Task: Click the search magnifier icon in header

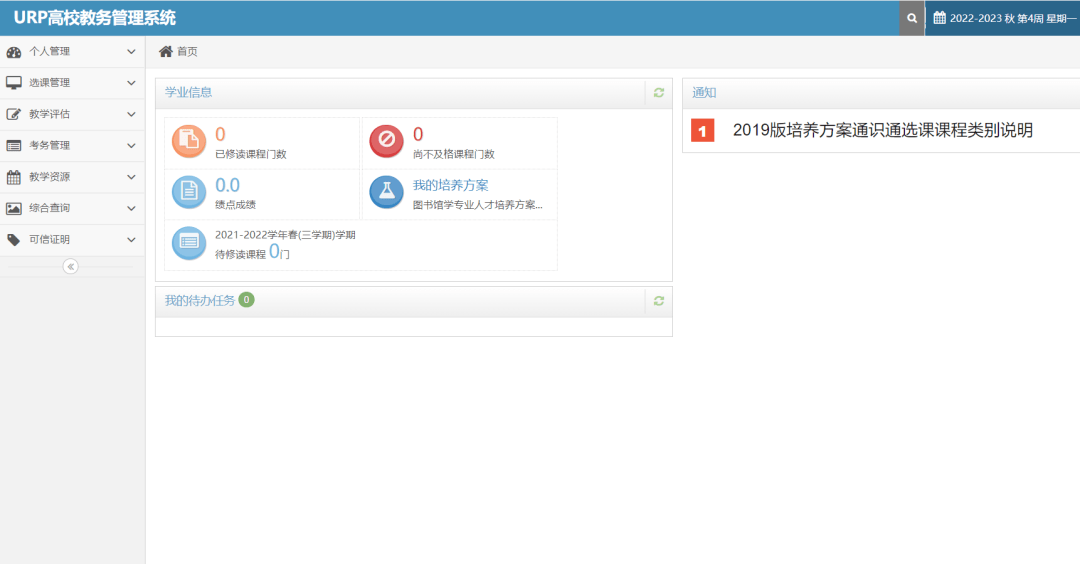Action: 912,19
